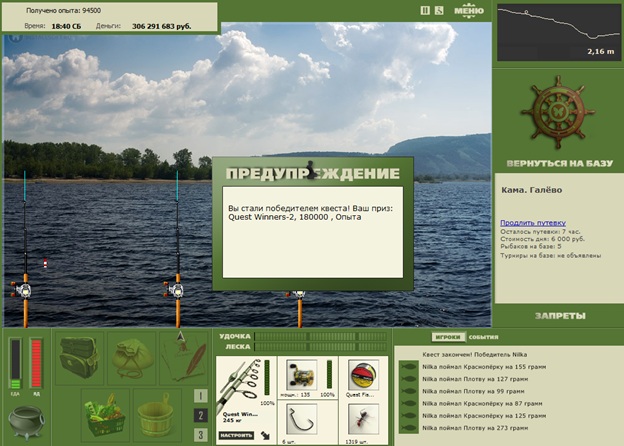This screenshot has height=446, width=624.
Task: Click the fish icon beside Красноперку 87 грамм
Action: tap(408, 403)
